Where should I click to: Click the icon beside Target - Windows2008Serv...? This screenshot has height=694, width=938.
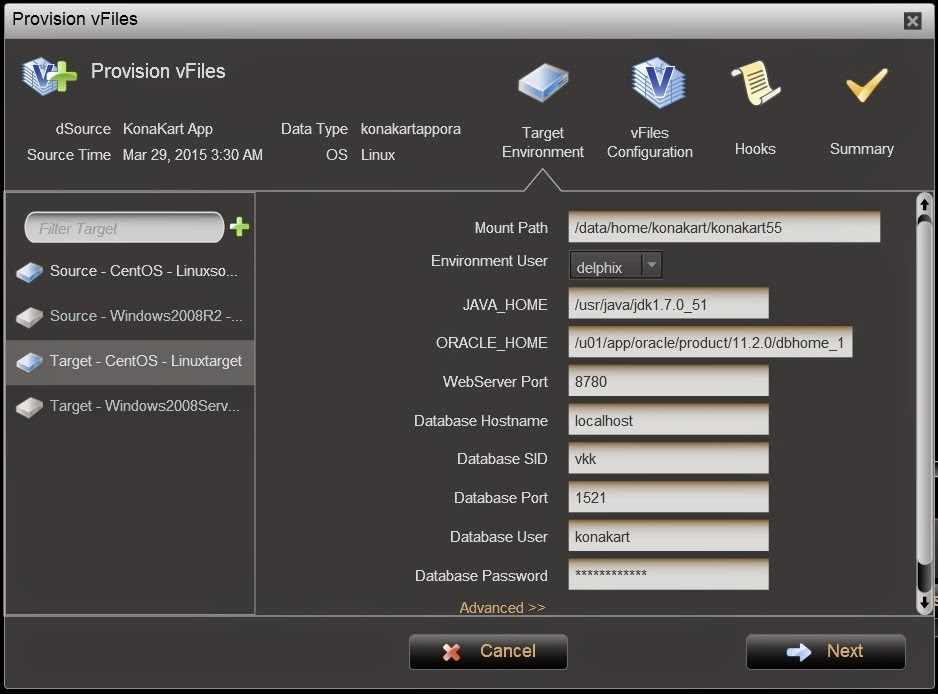click(29, 407)
